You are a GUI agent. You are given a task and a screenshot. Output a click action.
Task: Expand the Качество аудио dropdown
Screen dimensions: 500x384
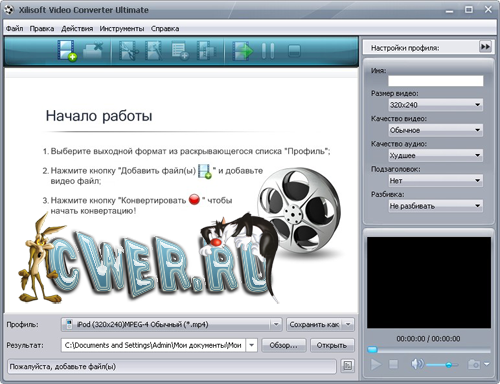tap(436, 155)
